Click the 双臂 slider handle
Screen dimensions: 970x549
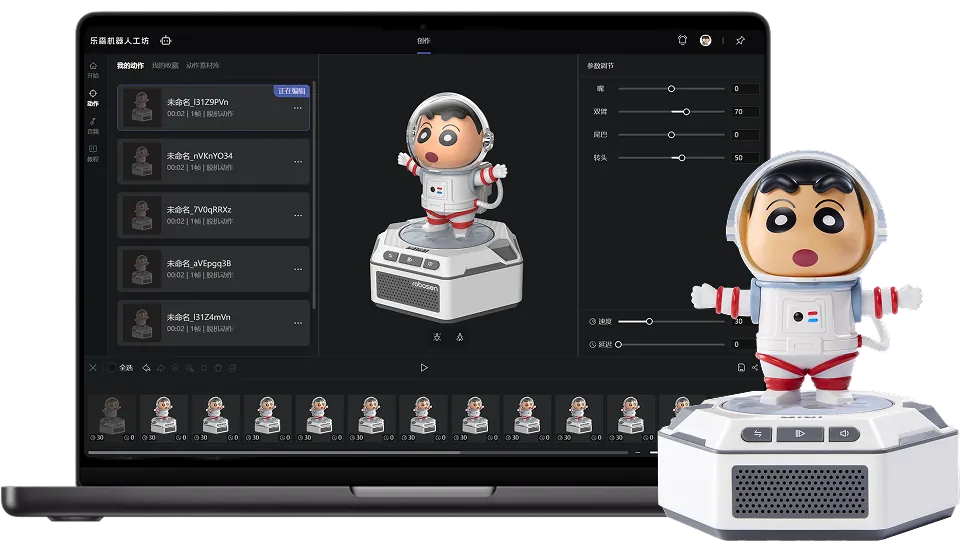coord(686,112)
